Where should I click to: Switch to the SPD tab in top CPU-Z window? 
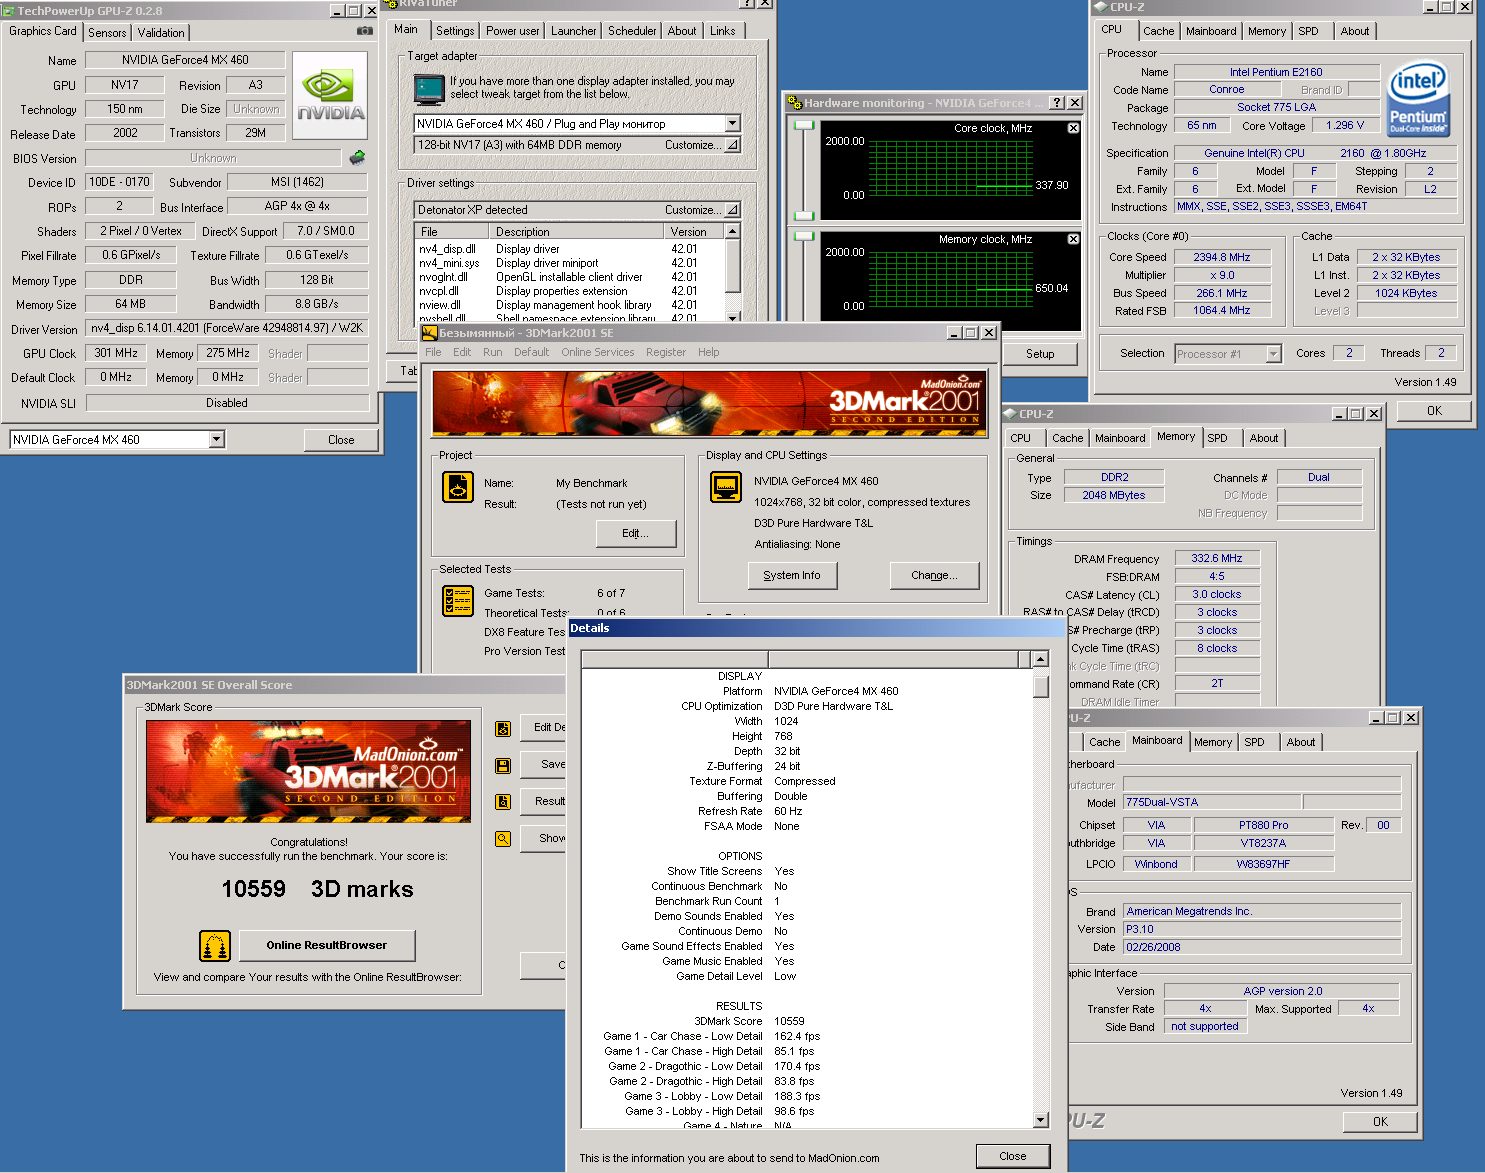click(x=1308, y=31)
